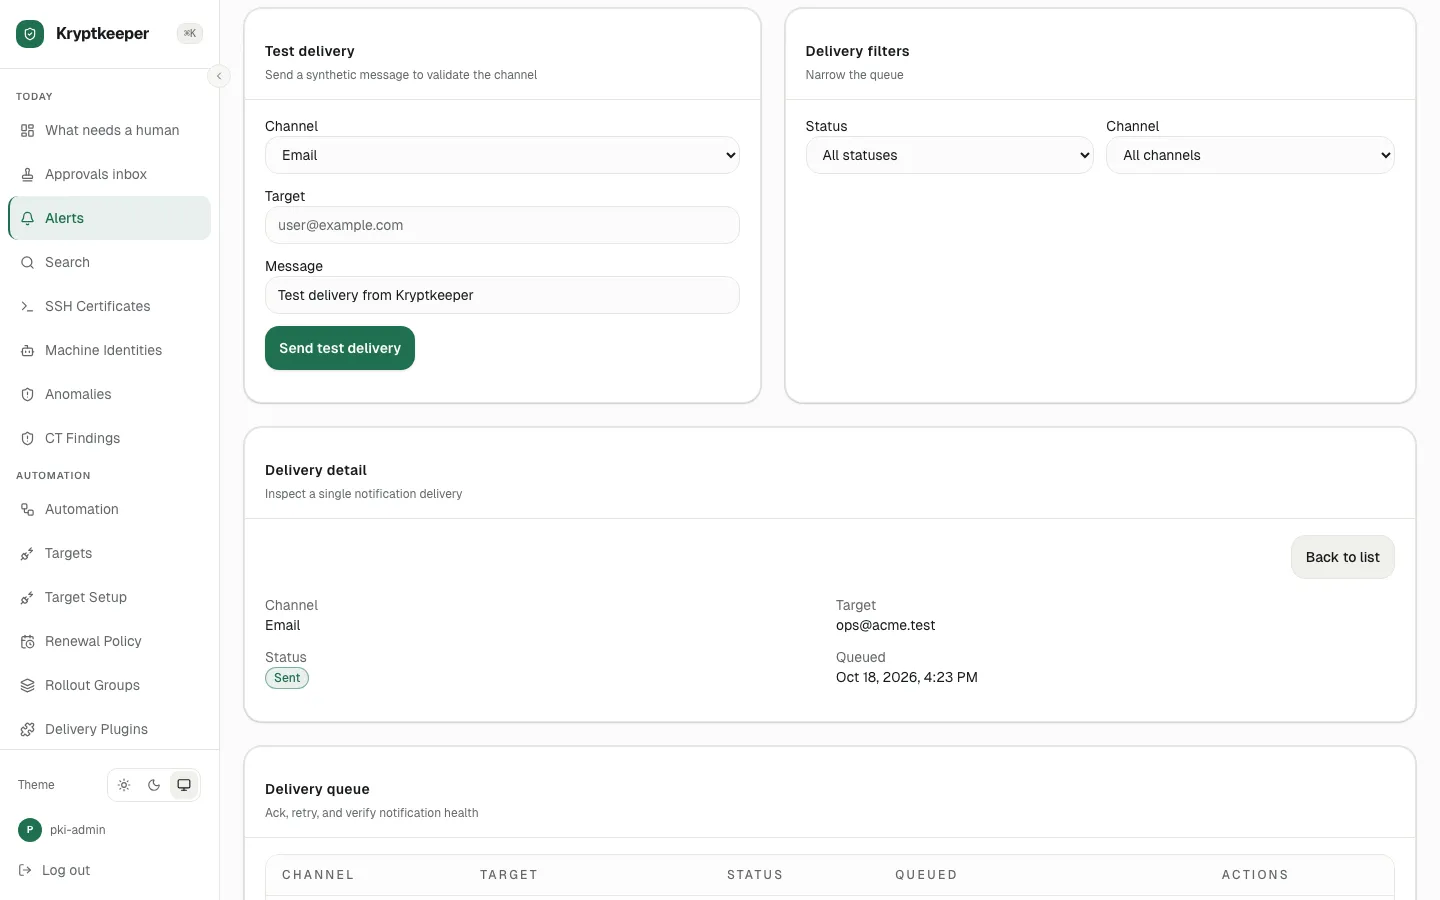Select the system theme option
The height and width of the screenshot is (900, 1440).
(184, 785)
